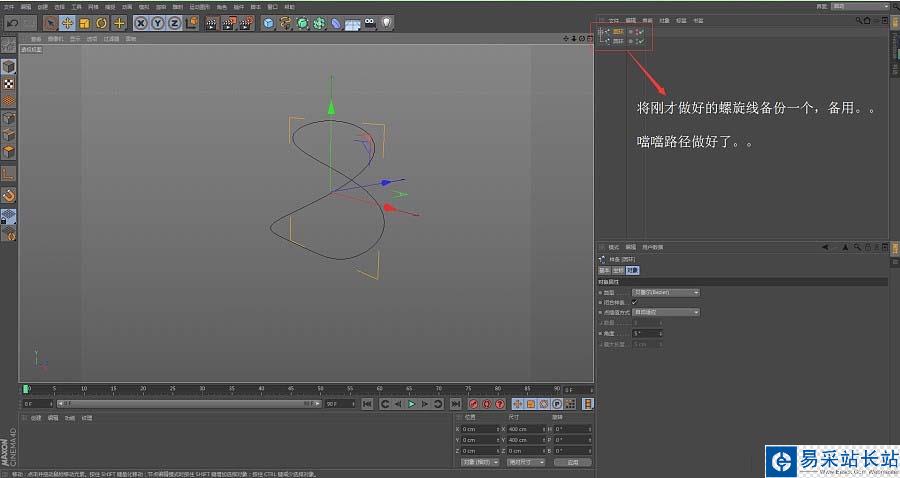The width and height of the screenshot is (900, 478).
Task: Toggle Position keyframe recording icon
Action: (517, 404)
